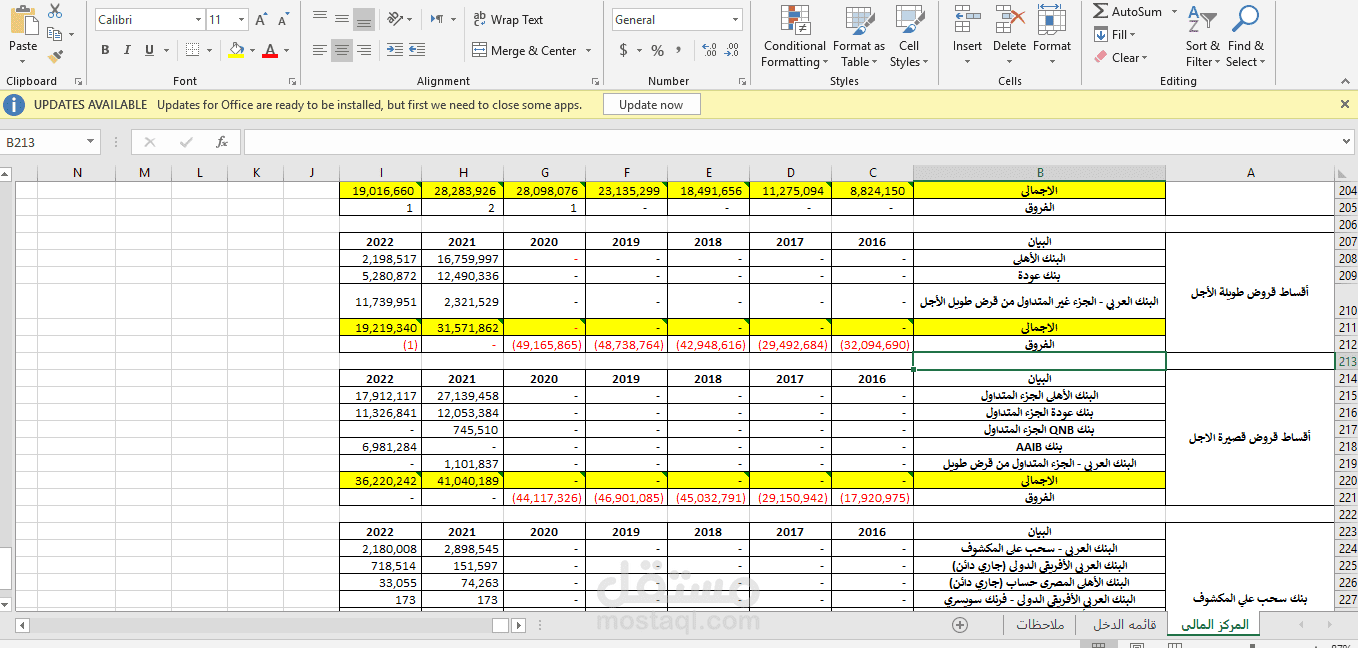Image resolution: width=1358 pixels, height=648 pixels.
Task: Switch to قائمه الدخل sheet tab
Action: pos(1122,625)
